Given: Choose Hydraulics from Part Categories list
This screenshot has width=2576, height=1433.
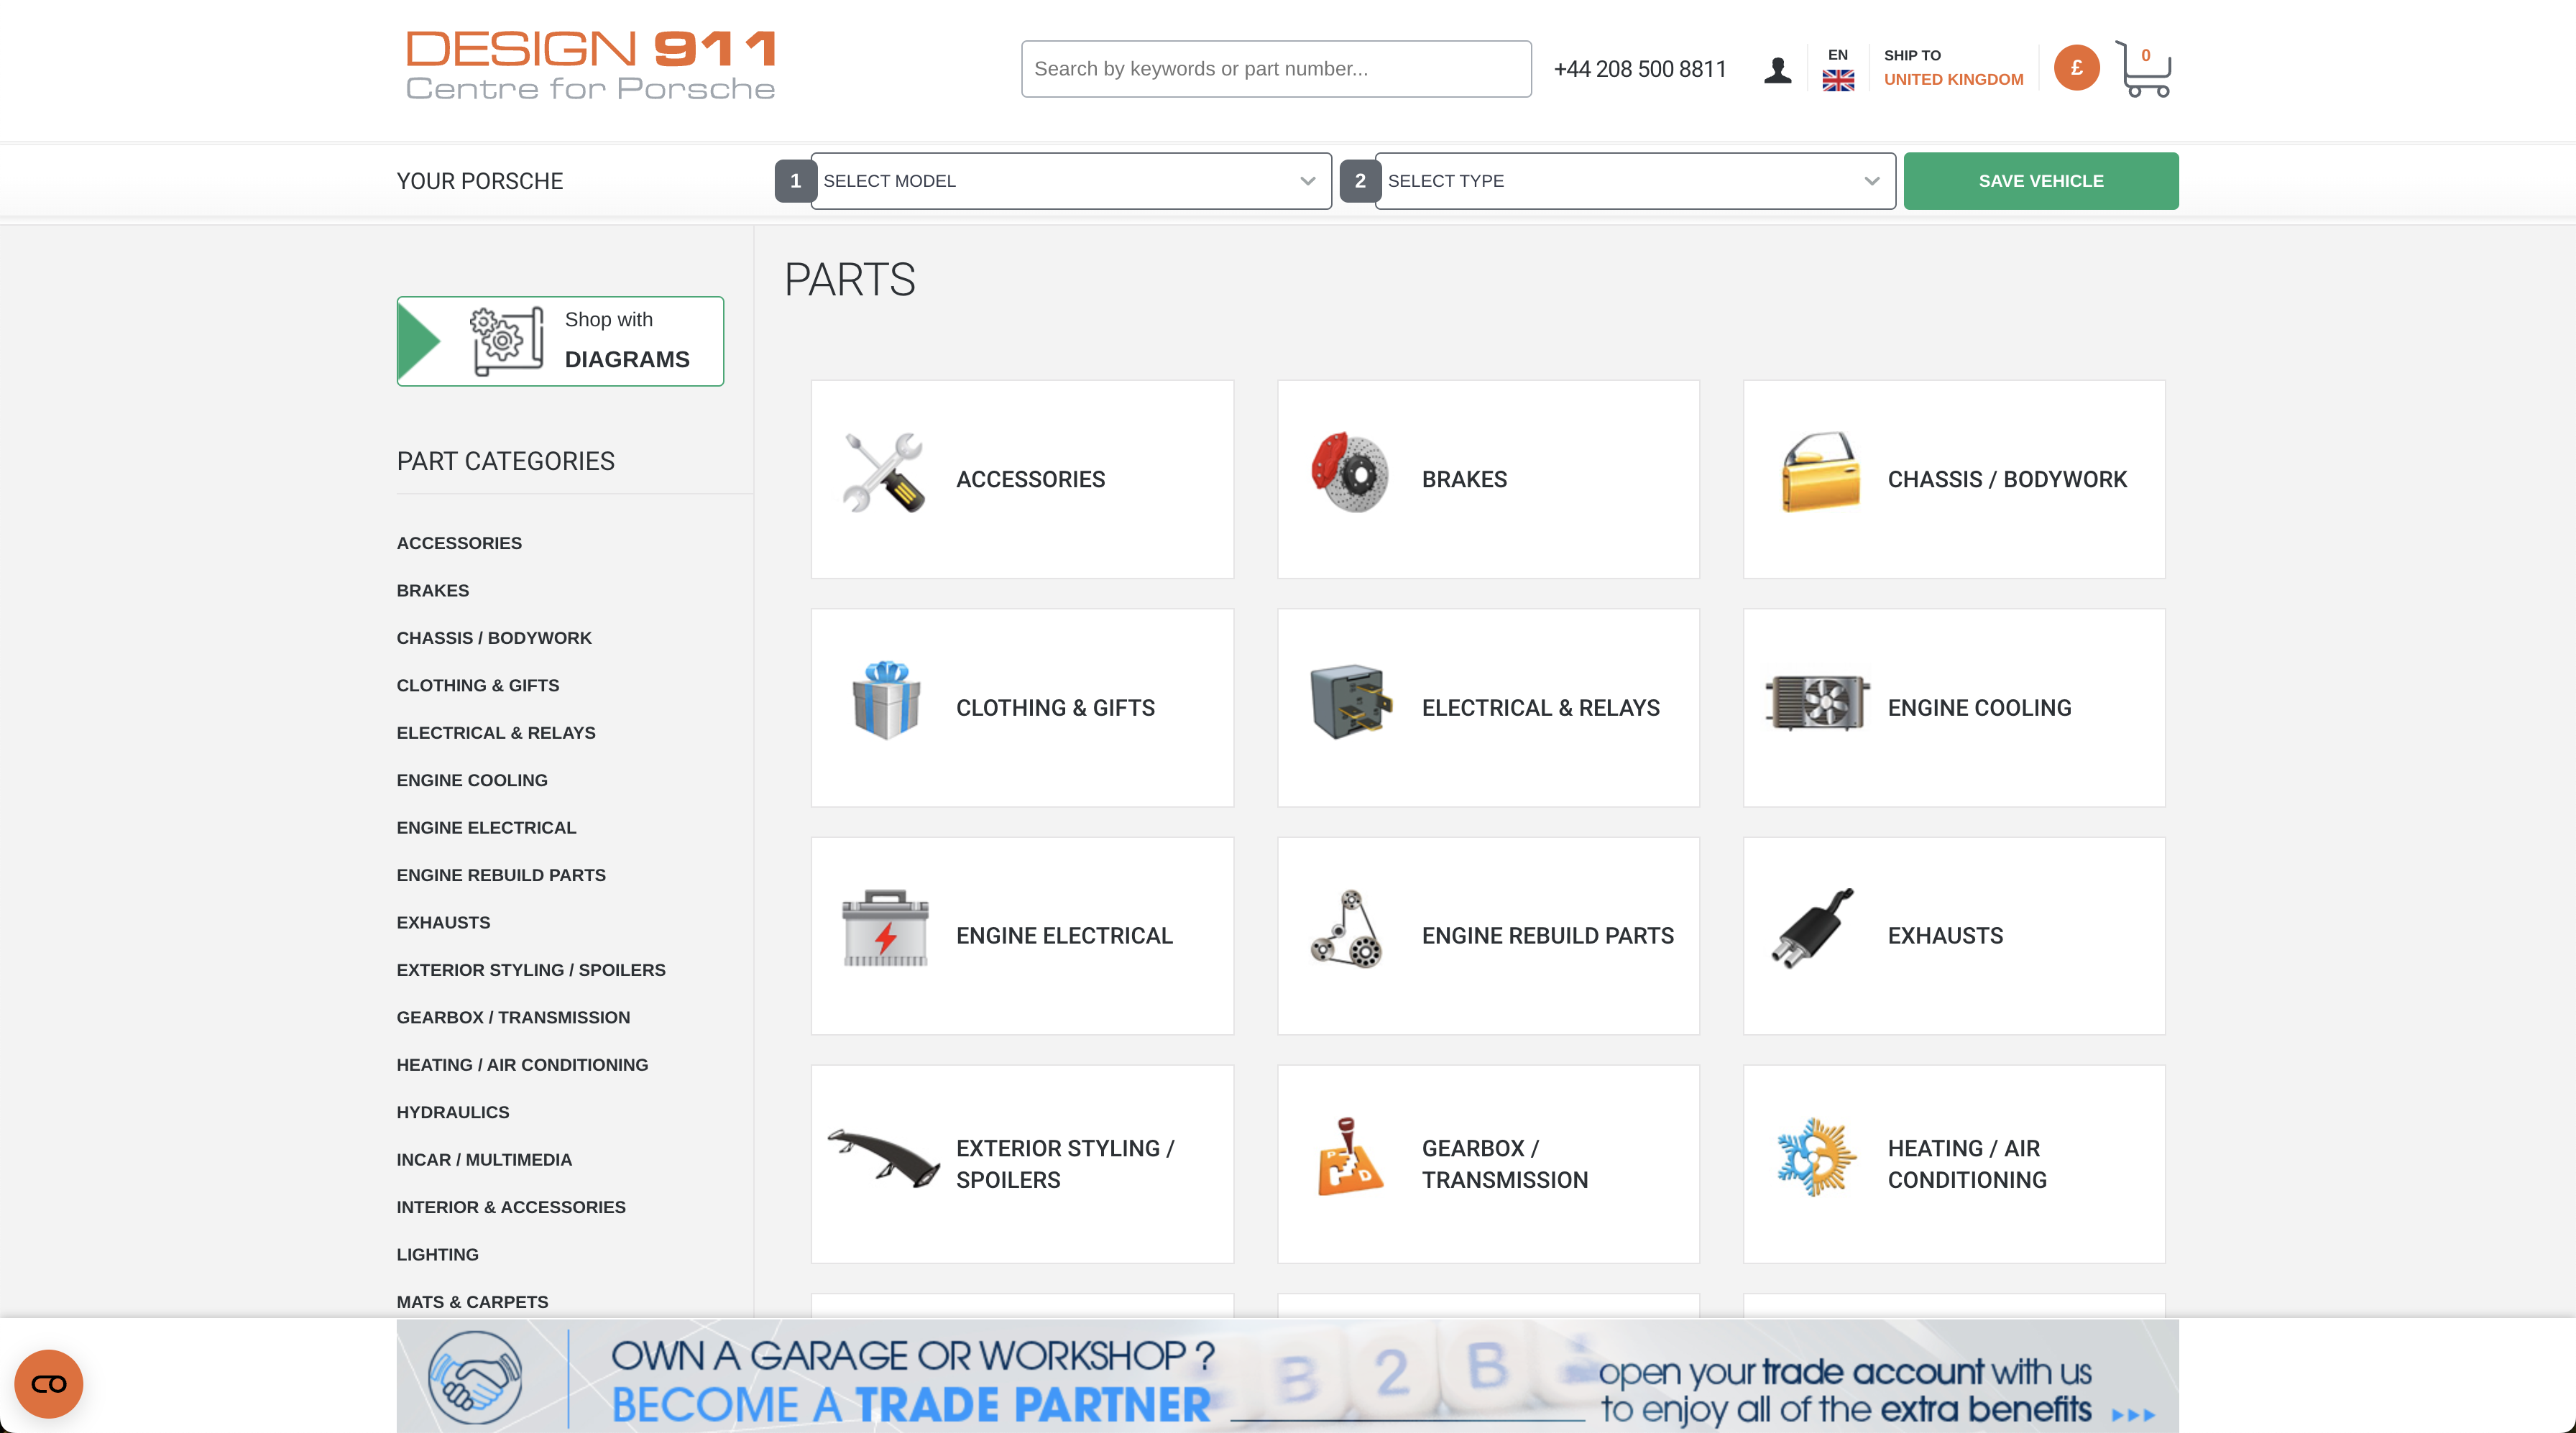Looking at the screenshot, I should pyautogui.click(x=452, y=1111).
